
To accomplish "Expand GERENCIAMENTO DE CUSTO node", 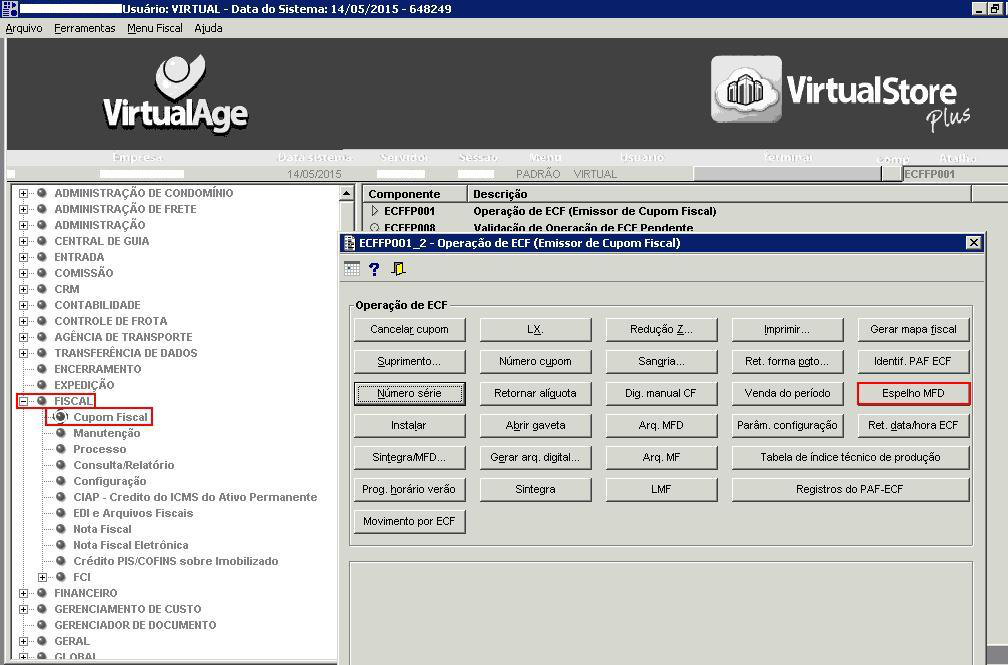I will [23, 609].
